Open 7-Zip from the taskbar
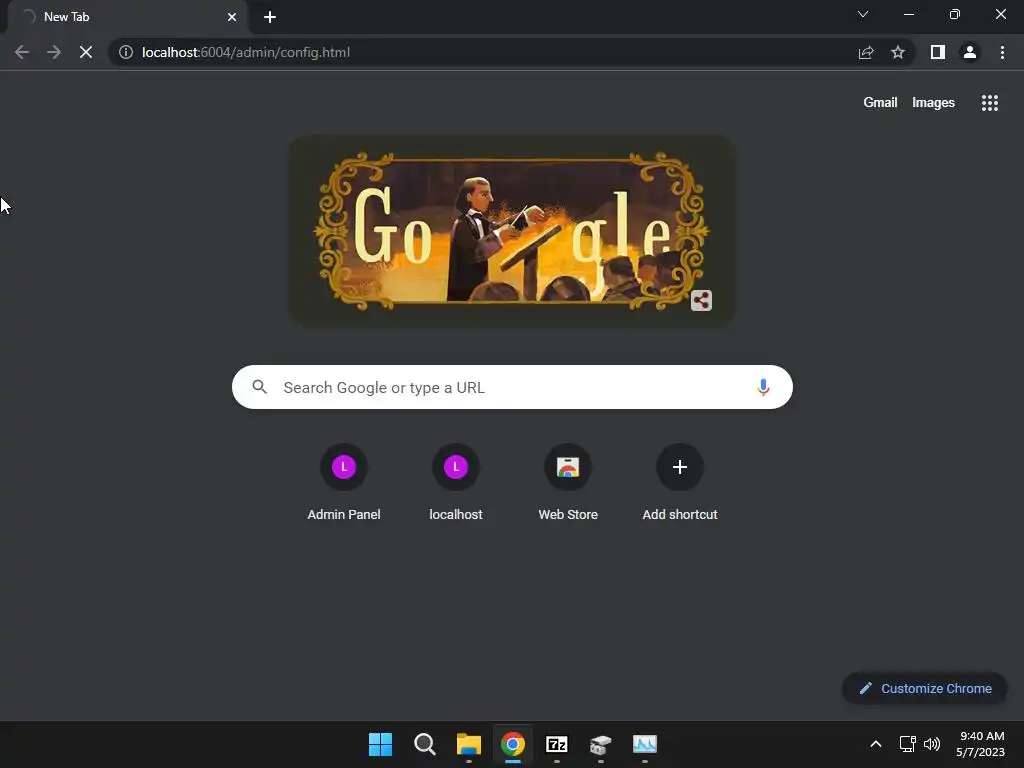 [556, 744]
